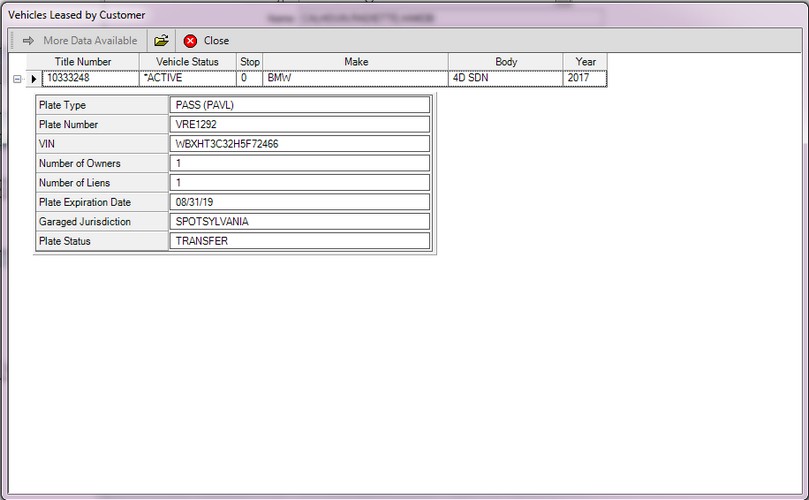809x500 pixels.
Task: Click the Plate Expiration Date label
Action: click(x=85, y=202)
